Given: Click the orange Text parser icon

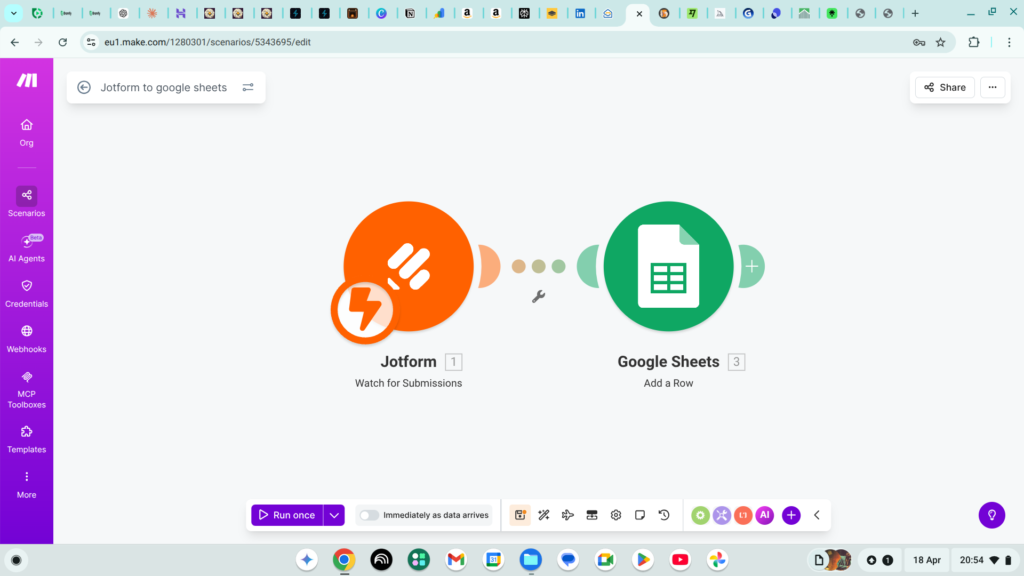Looking at the screenshot, I should (x=743, y=515).
